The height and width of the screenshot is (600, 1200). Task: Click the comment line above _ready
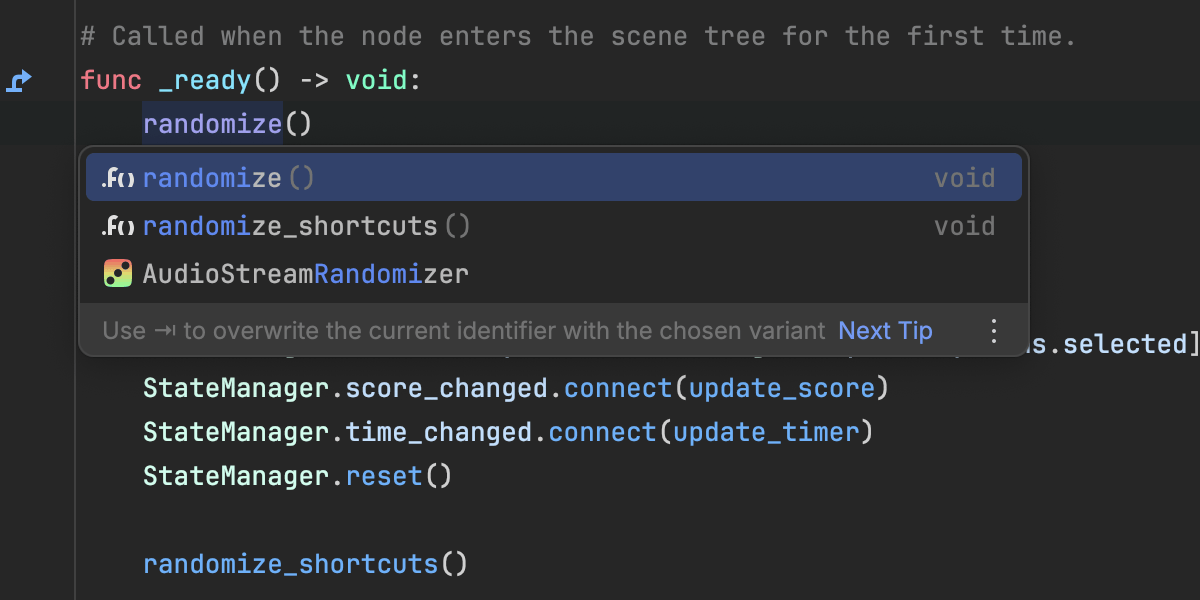[x=578, y=37]
